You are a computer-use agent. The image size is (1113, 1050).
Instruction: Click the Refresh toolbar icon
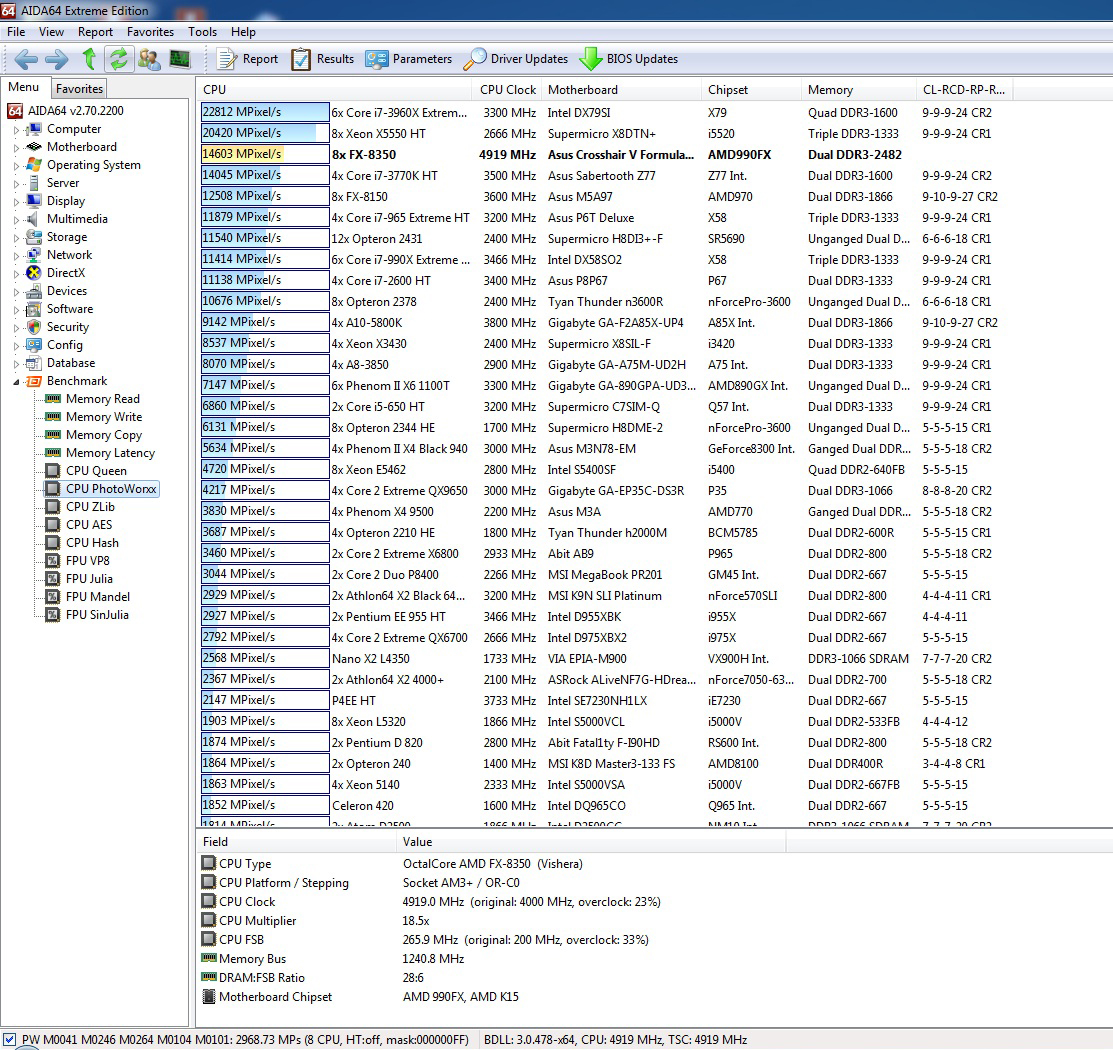(x=119, y=59)
